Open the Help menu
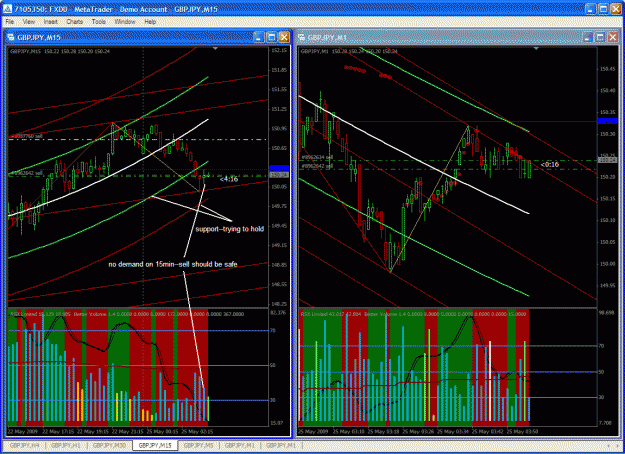 pyautogui.click(x=150, y=22)
